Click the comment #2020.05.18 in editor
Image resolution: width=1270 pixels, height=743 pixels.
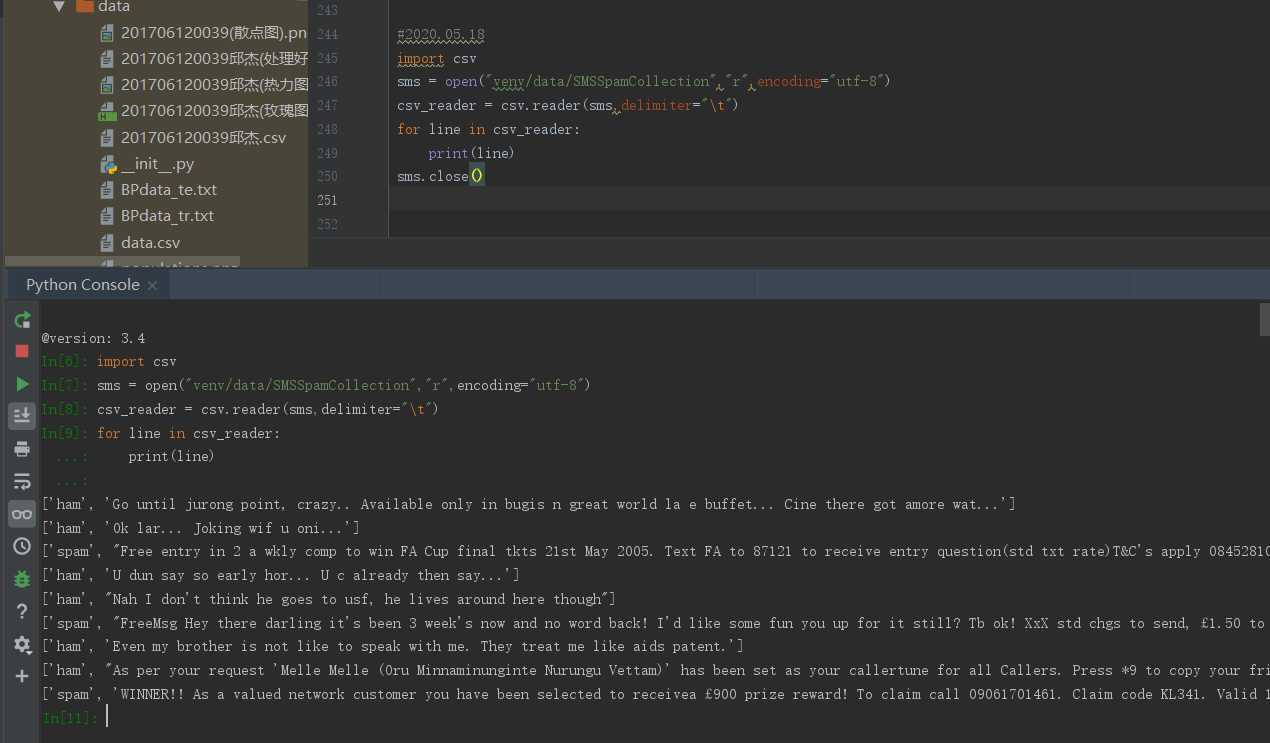[x=441, y=34]
